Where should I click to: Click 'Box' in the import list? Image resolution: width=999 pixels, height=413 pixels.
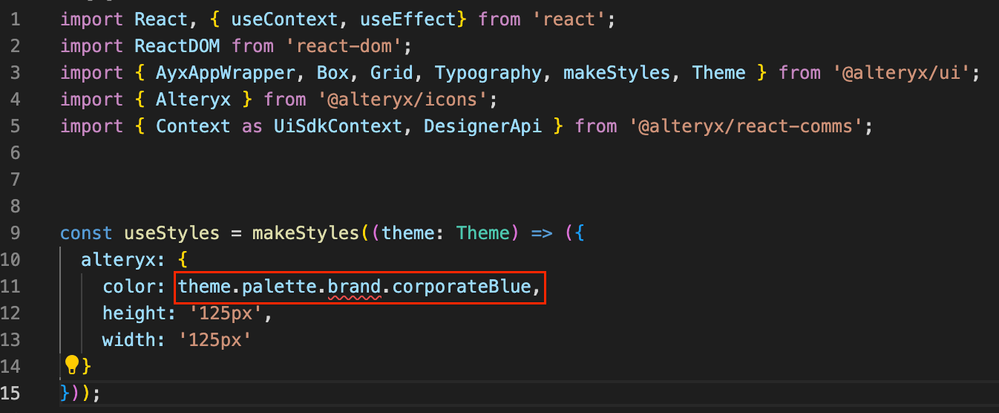coord(333,73)
